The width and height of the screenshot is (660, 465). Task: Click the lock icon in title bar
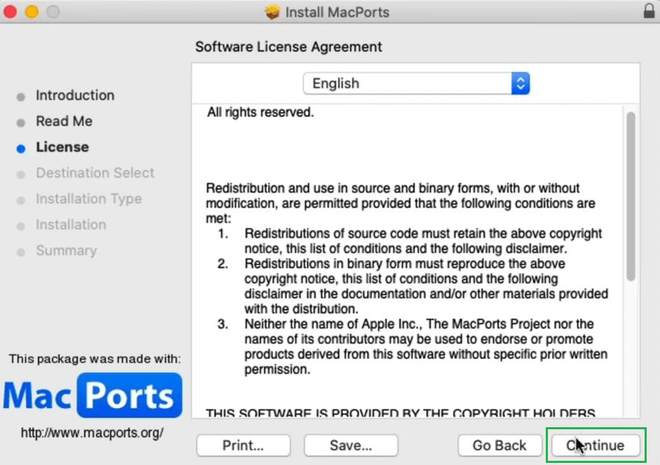click(649, 11)
